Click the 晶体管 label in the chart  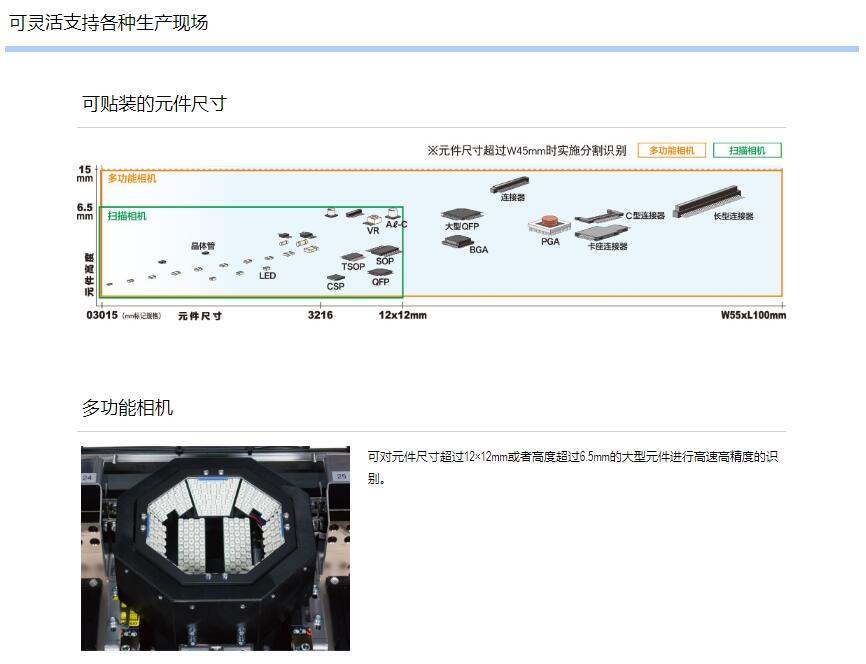[203, 245]
